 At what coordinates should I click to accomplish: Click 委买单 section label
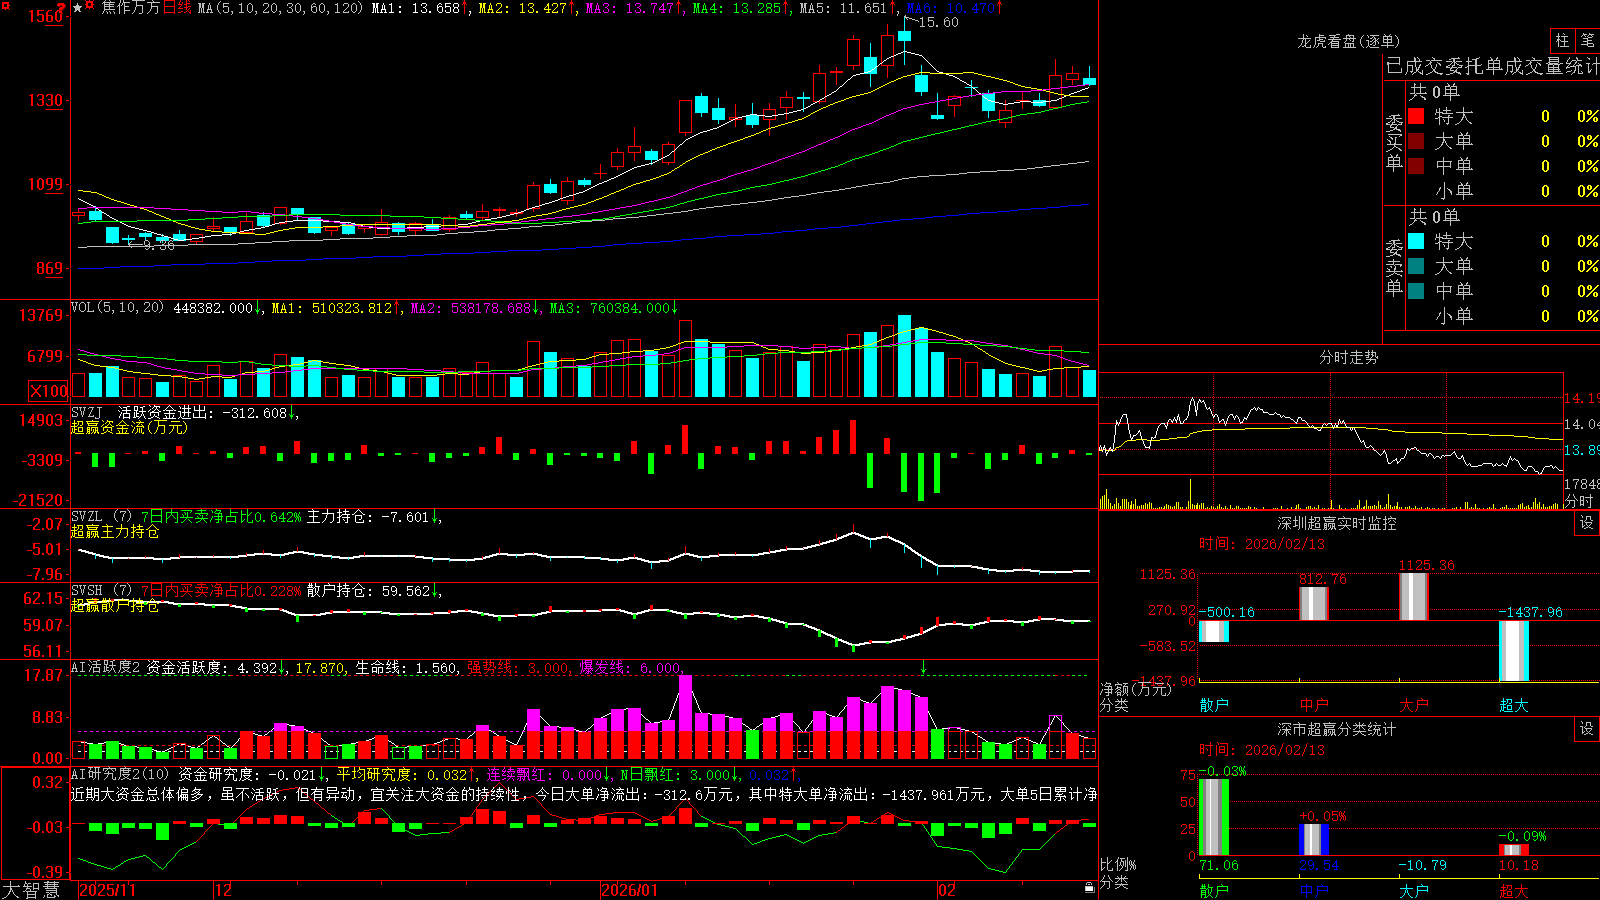point(1394,142)
